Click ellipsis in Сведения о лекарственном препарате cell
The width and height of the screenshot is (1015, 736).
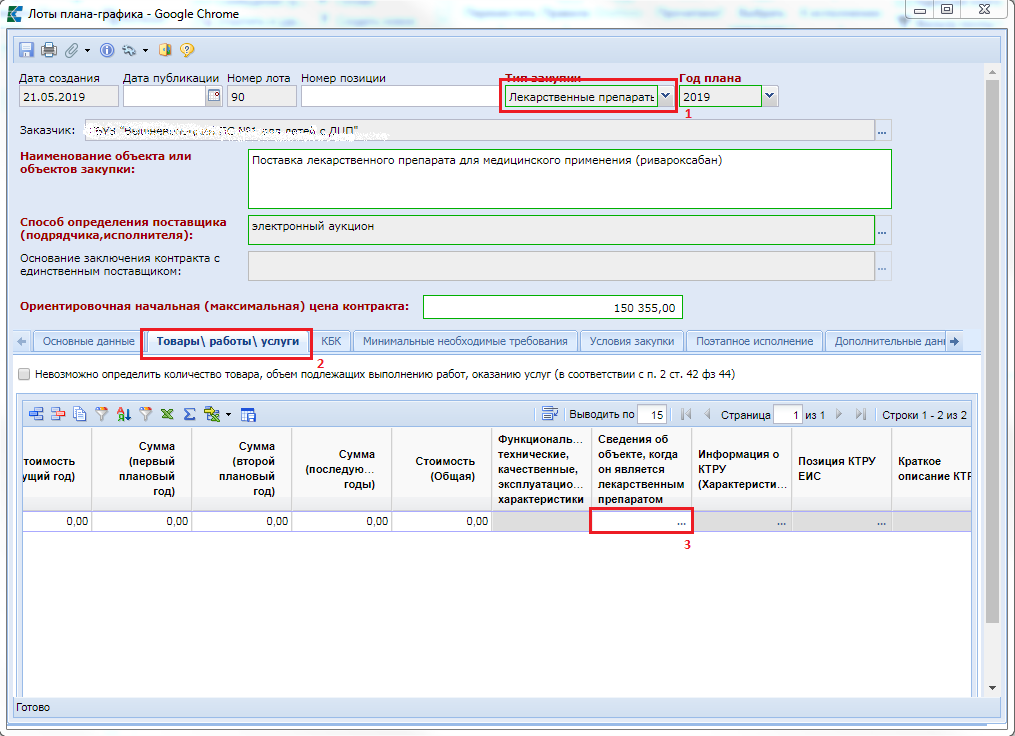click(680, 522)
